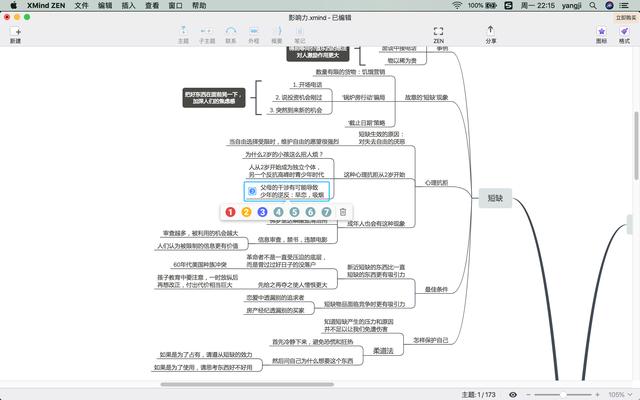Select the '首先冷静下来，避免恐慌和狂热' topic
Viewport: 640px width, 400px height.
312,341
